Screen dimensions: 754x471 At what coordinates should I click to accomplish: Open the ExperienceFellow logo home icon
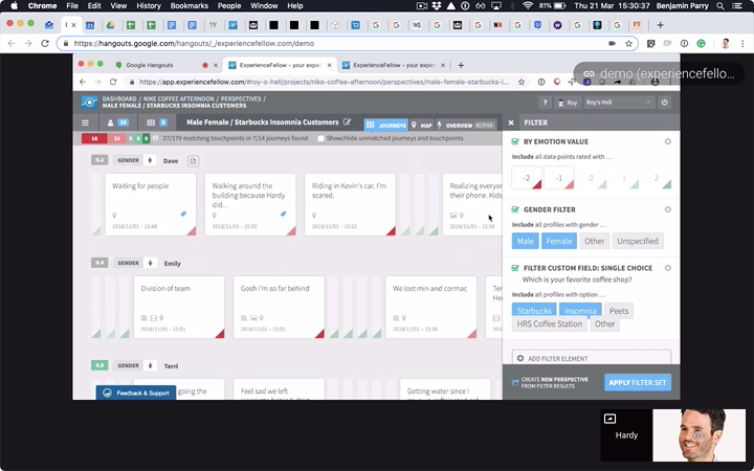click(x=89, y=102)
